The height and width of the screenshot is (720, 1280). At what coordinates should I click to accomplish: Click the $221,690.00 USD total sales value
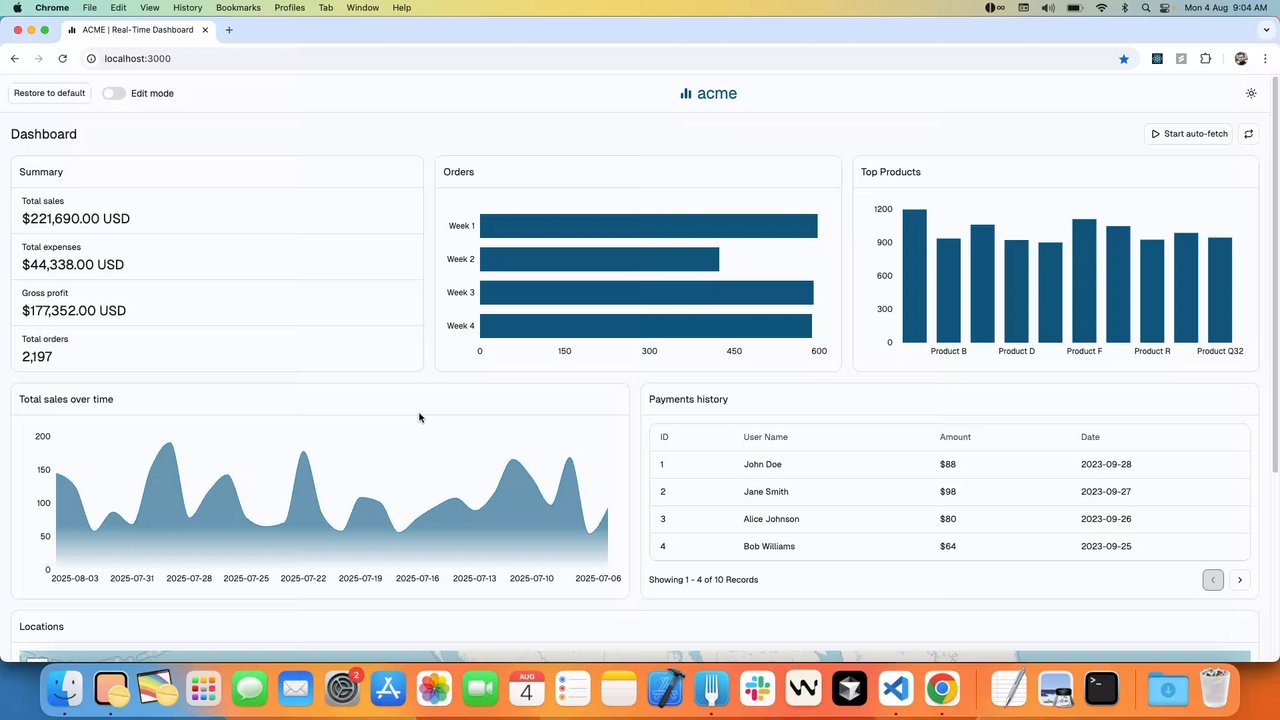[x=76, y=219]
